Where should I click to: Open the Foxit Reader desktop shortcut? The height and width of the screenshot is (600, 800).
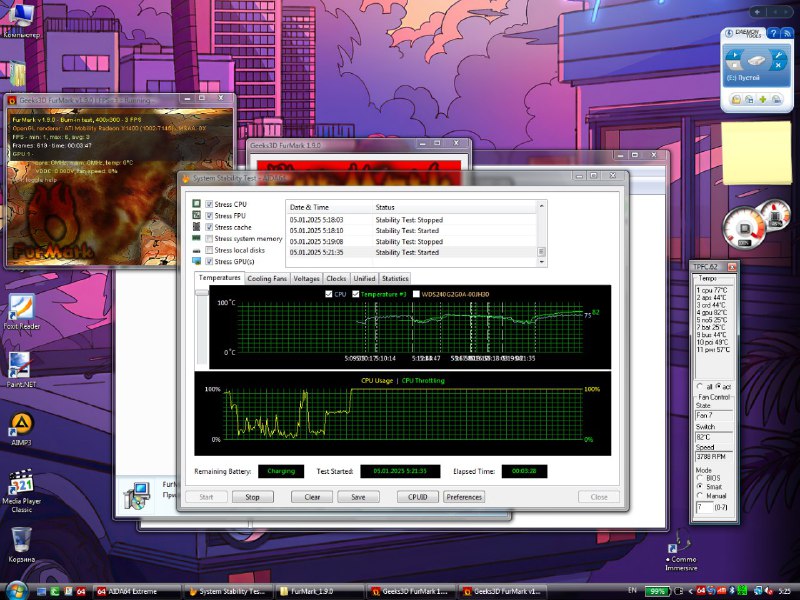click(x=21, y=311)
